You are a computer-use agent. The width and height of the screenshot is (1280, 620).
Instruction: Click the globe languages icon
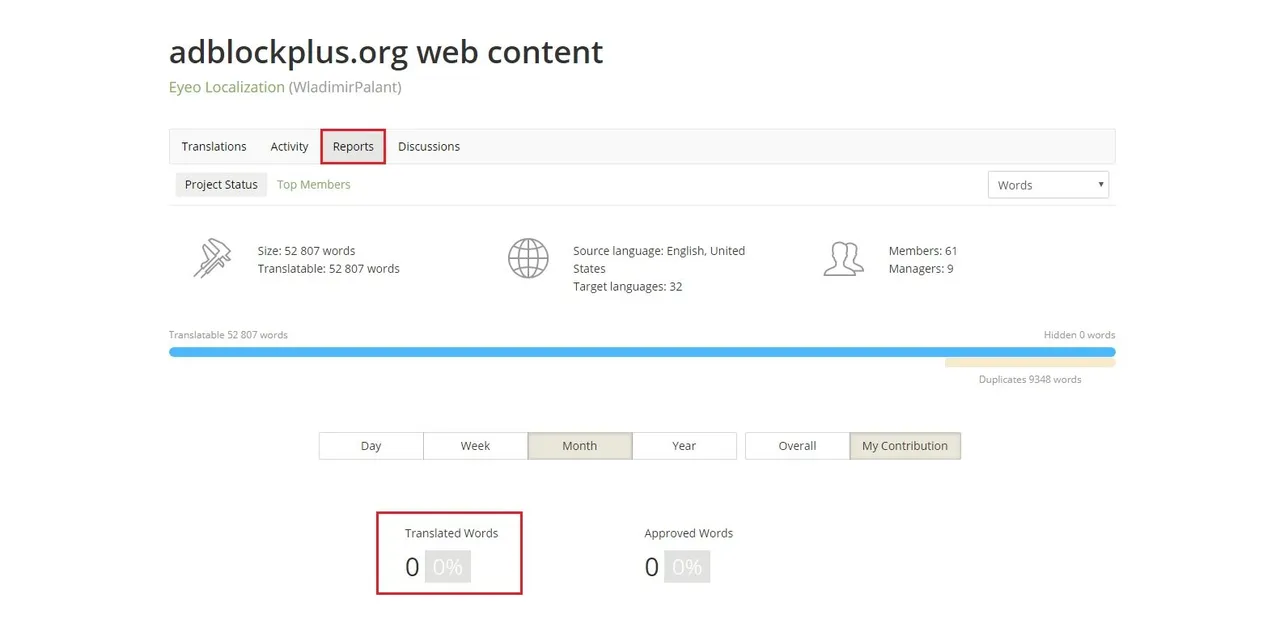(528, 258)
